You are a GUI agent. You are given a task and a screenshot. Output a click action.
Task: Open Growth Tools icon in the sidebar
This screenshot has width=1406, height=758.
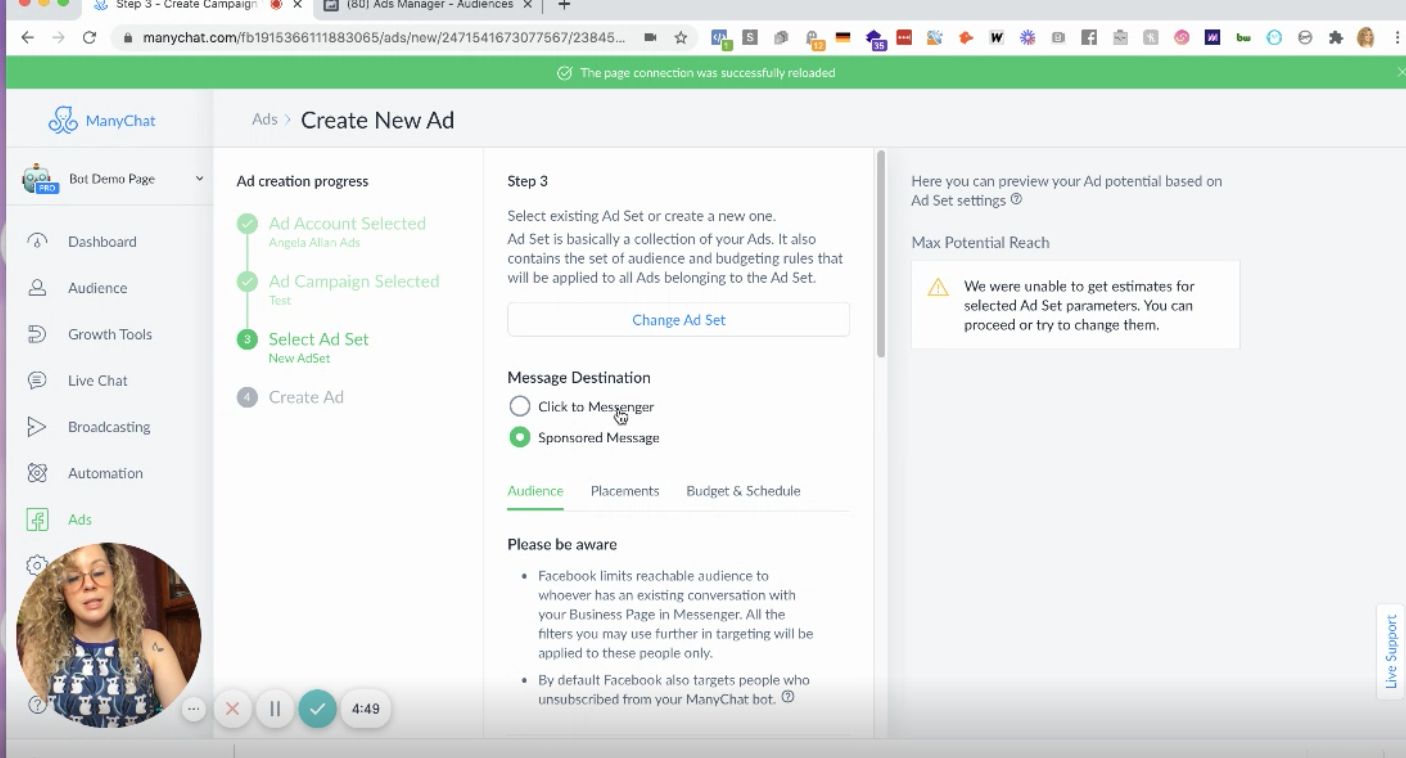pyautogui.click(x=37, y=334)
